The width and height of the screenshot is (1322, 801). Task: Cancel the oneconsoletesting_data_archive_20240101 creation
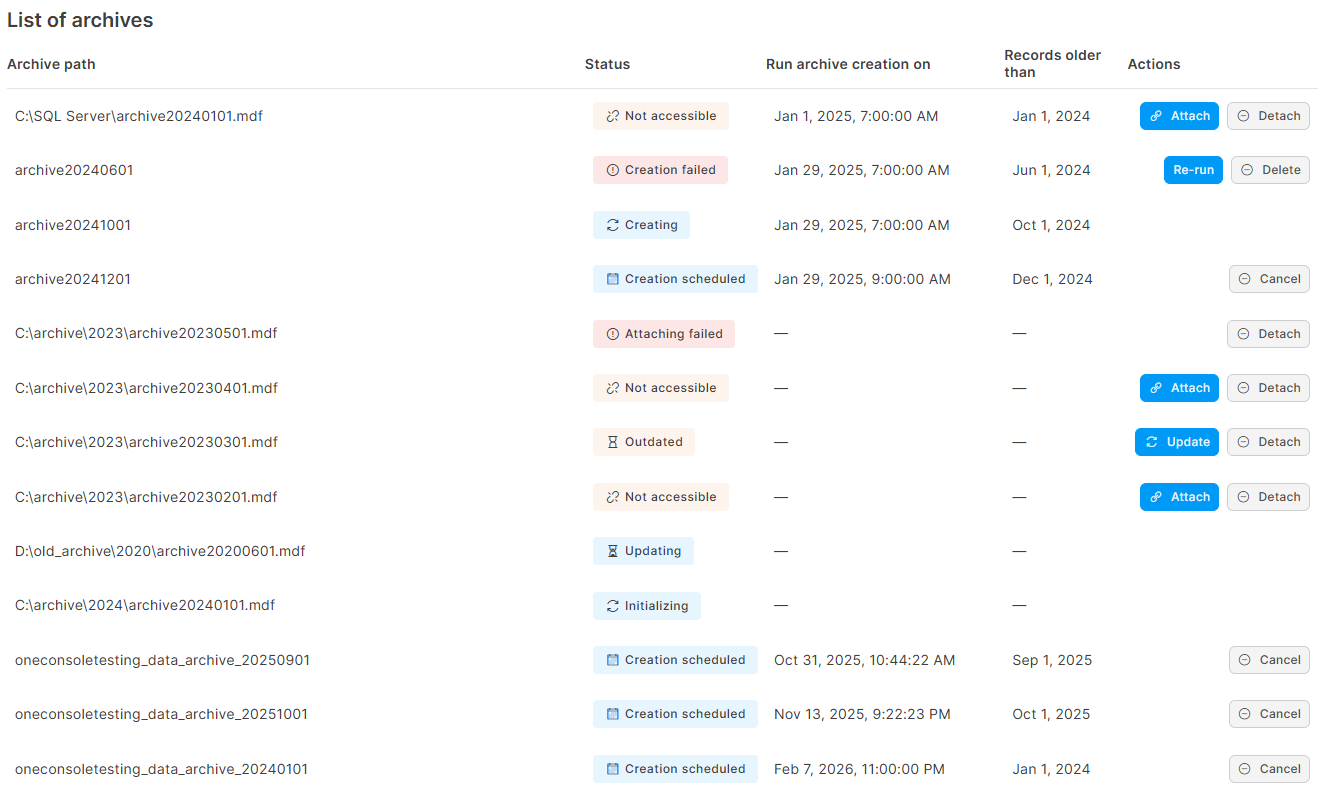coord(1269,769)
